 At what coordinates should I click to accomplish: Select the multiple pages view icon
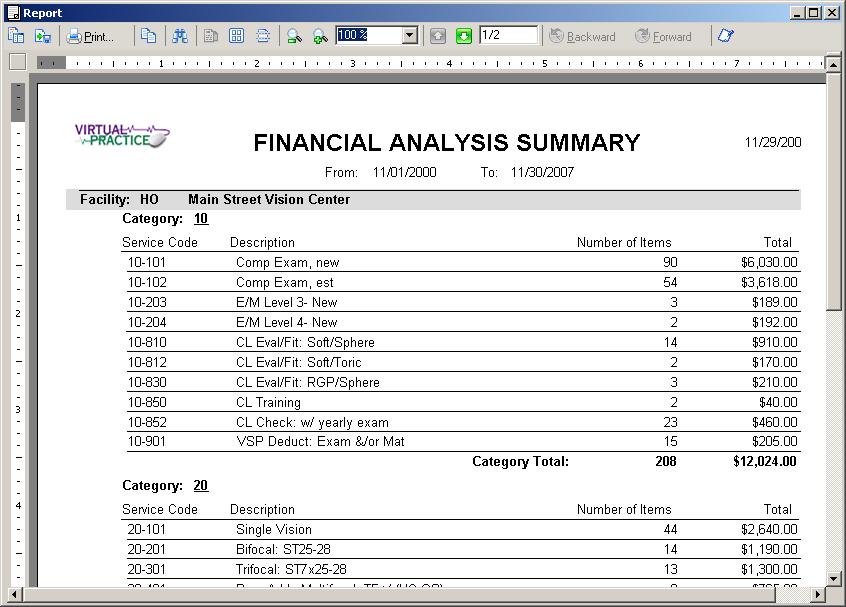click(x=237, y=36)
